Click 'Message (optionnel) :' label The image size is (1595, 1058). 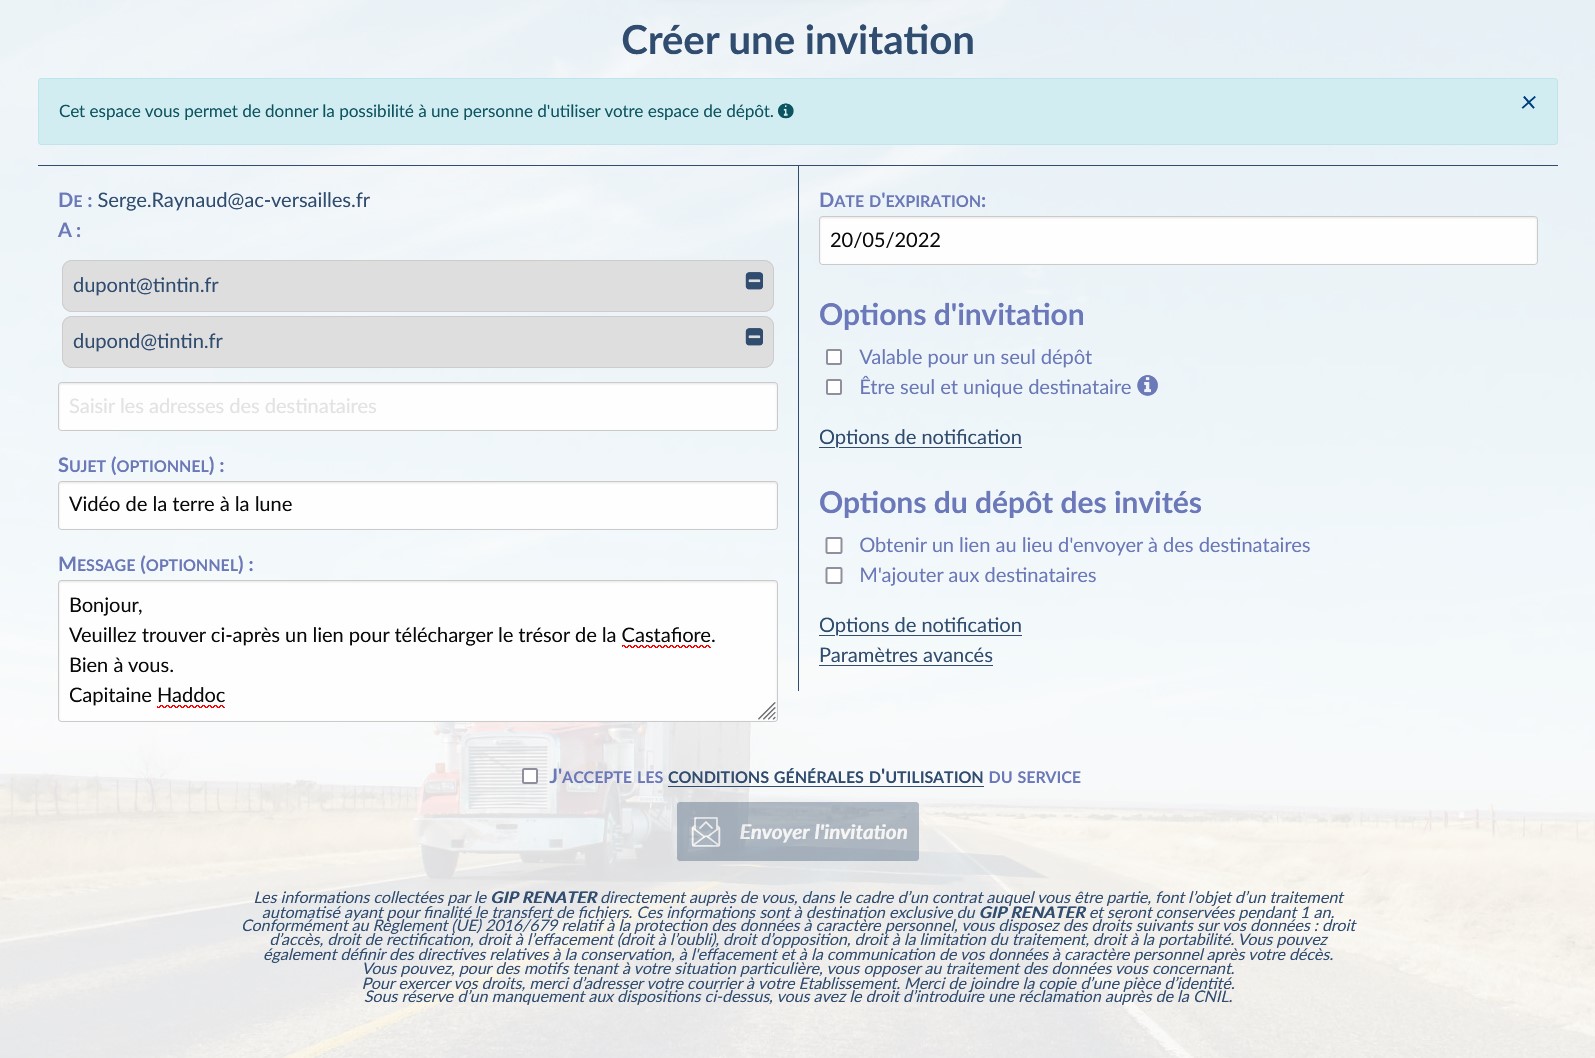pos(156,564)
